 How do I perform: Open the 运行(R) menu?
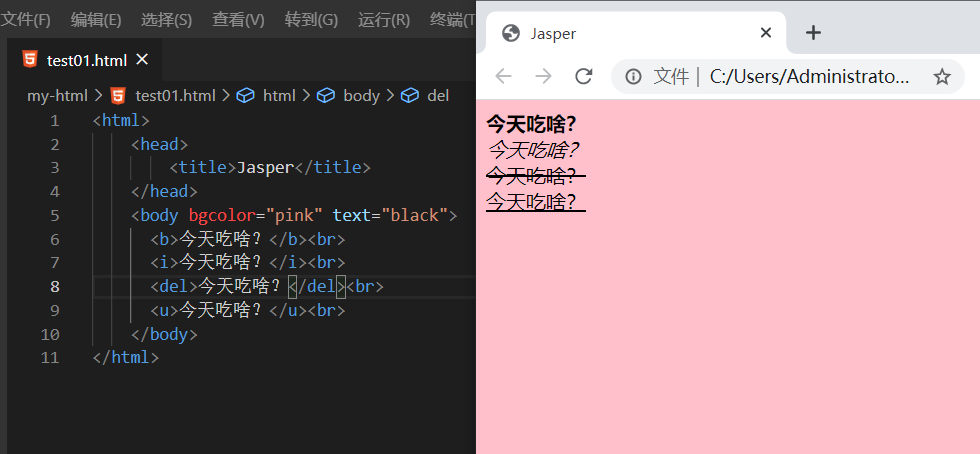[384, 19]
